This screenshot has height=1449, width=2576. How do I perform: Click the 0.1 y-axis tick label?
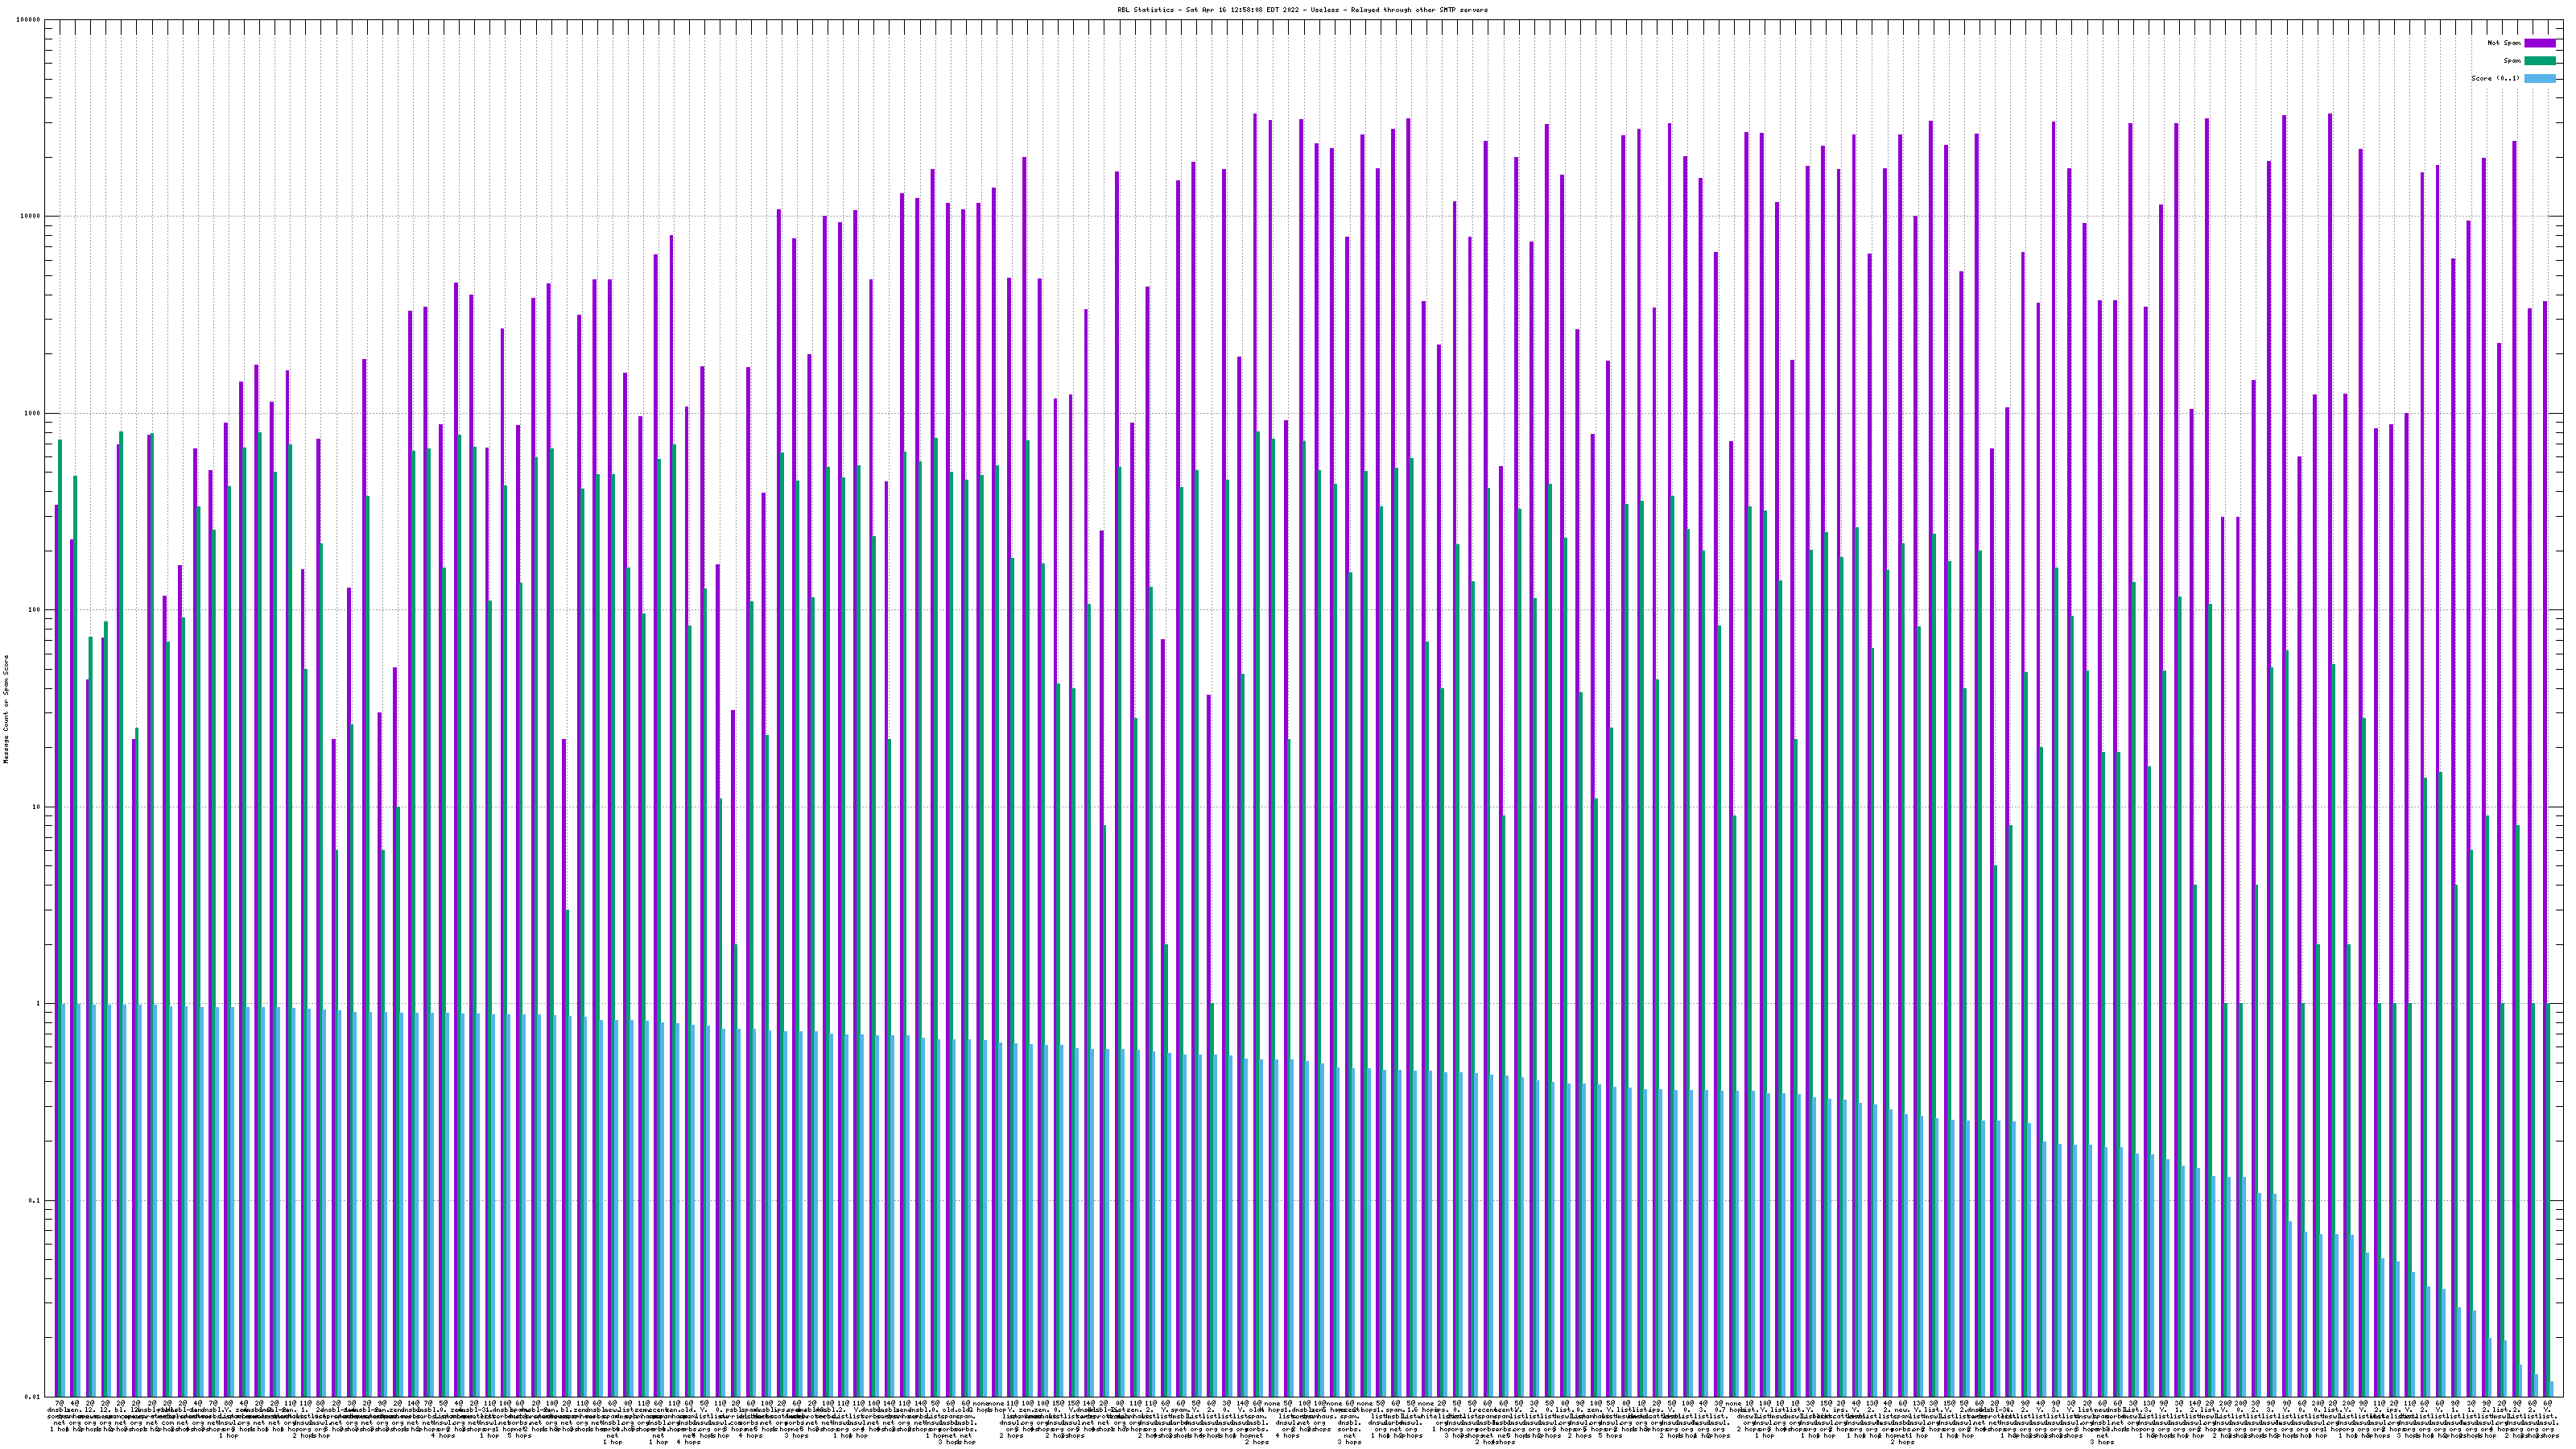coord(35,1201)
